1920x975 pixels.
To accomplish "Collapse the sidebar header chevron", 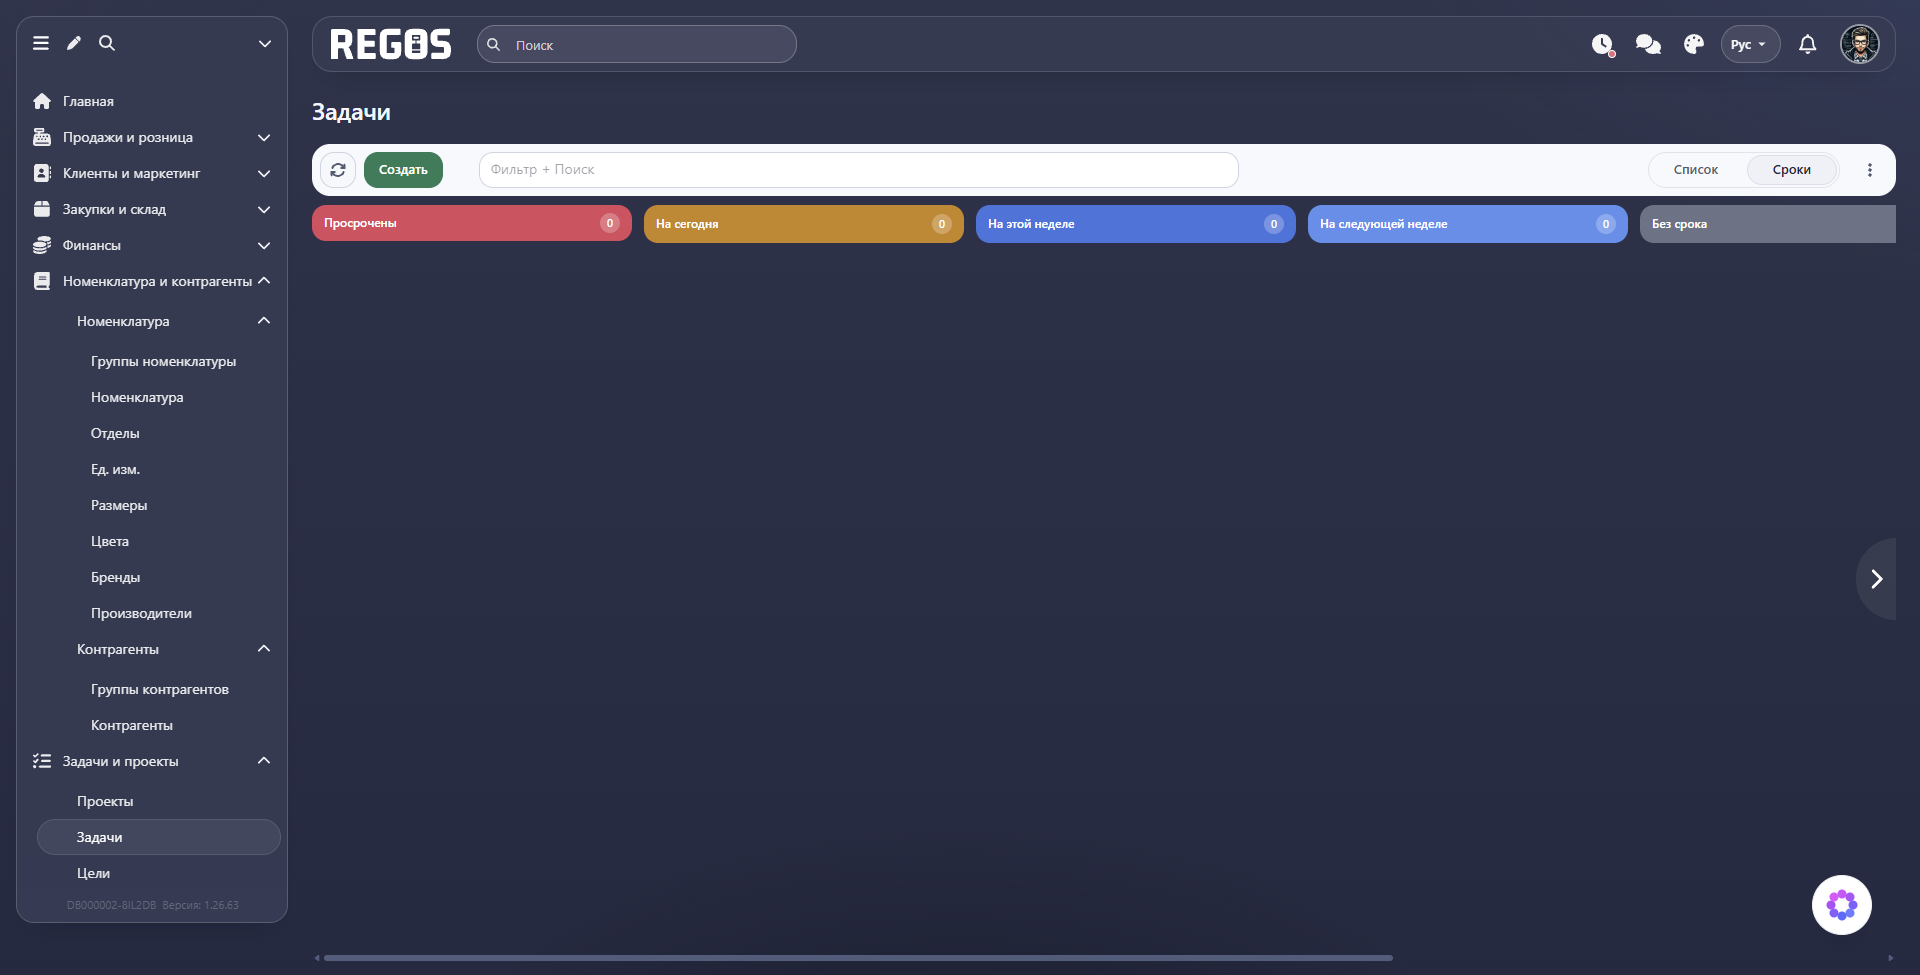I will 265,43.
